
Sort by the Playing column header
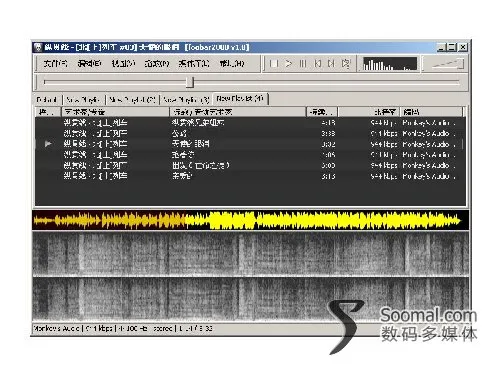48,112
